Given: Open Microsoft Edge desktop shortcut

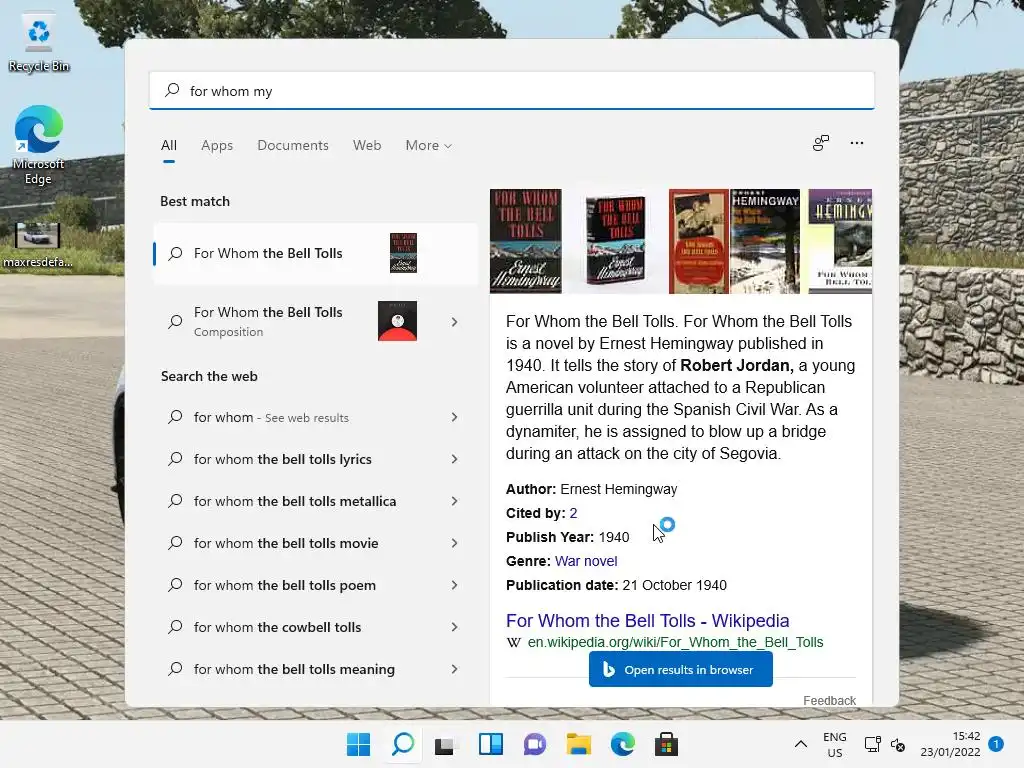Looking at the screenshot, I should [x=39, y=145].
